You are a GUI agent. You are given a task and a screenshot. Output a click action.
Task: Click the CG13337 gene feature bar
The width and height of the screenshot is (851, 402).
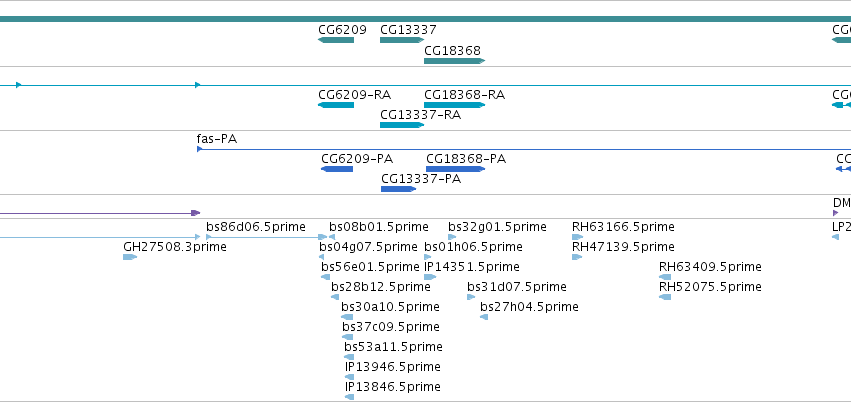[x=402, y=40]
